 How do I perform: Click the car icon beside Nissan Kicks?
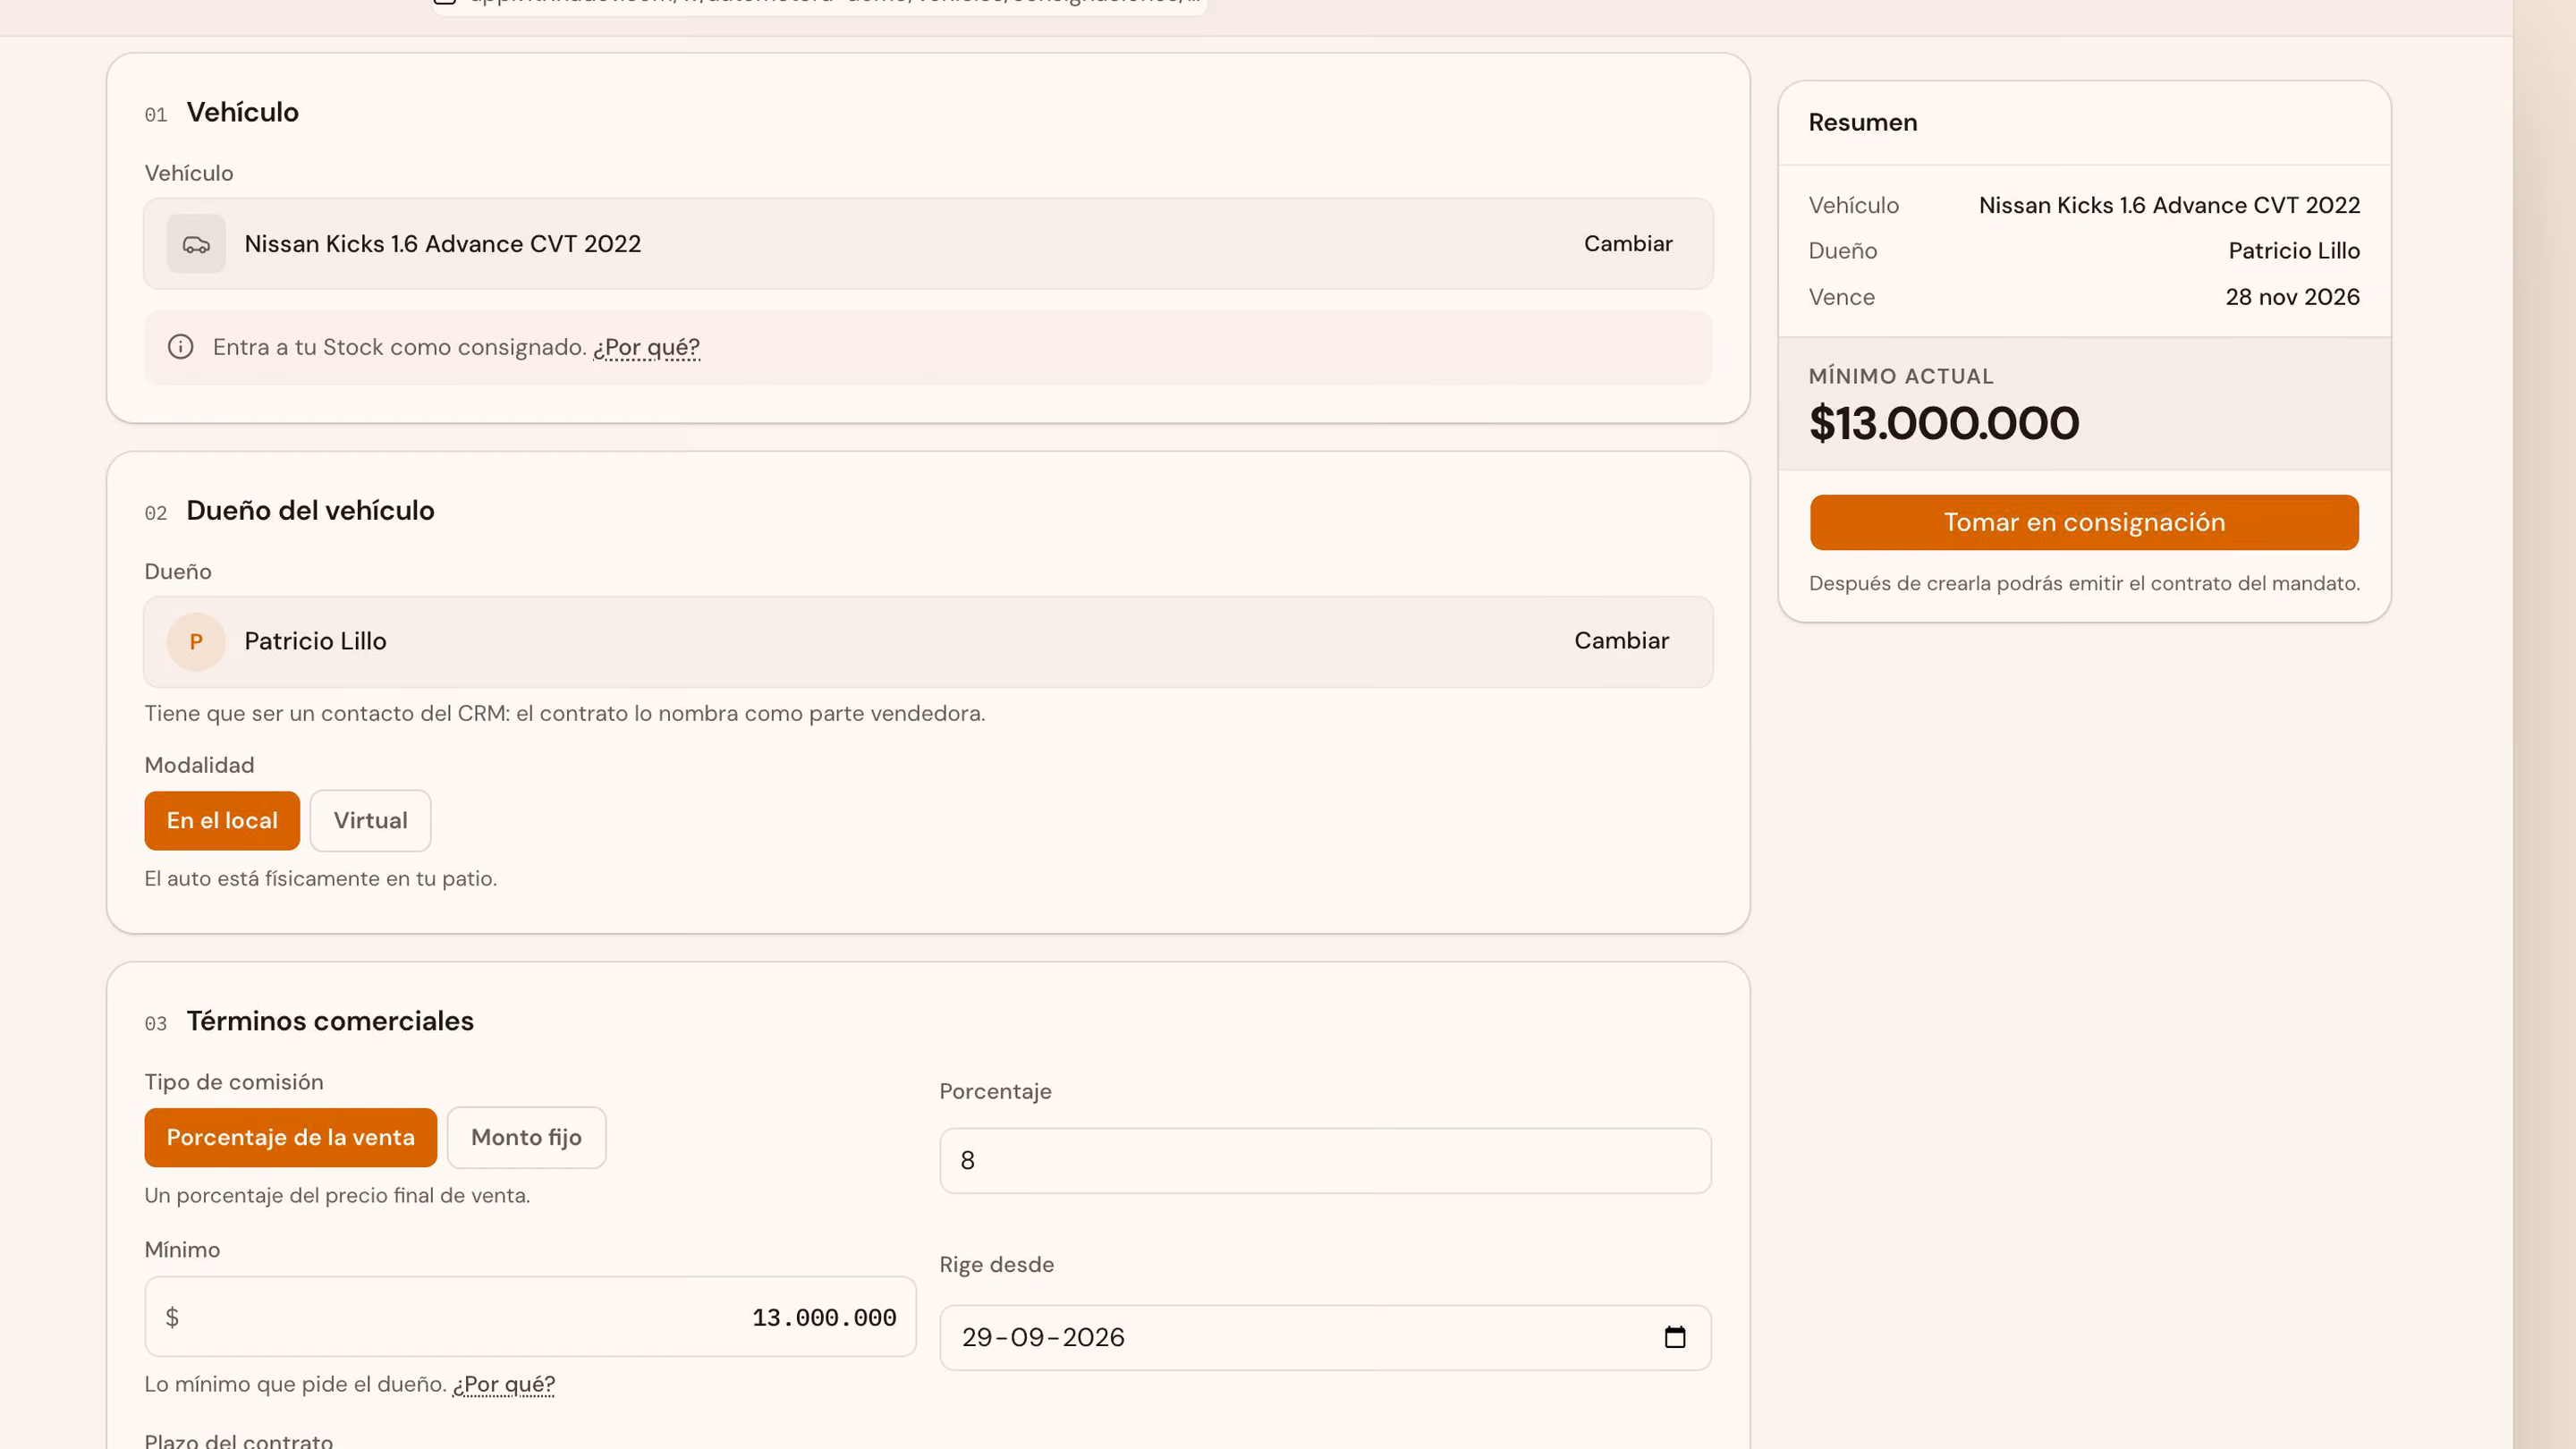(196, 244)
